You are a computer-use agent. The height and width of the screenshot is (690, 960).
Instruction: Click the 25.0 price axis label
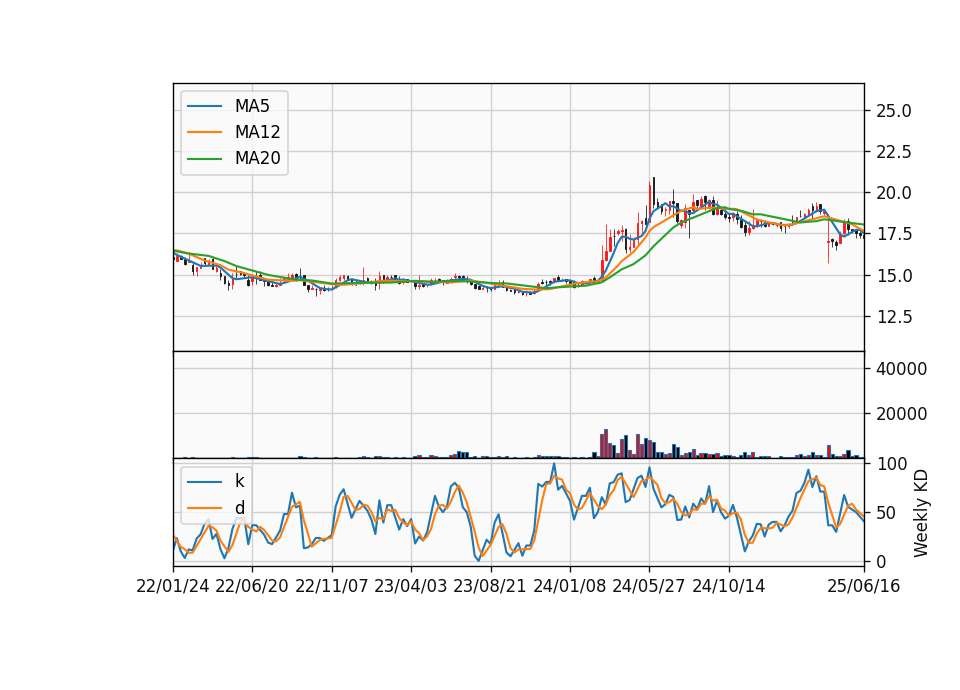(x=893, y=111)
